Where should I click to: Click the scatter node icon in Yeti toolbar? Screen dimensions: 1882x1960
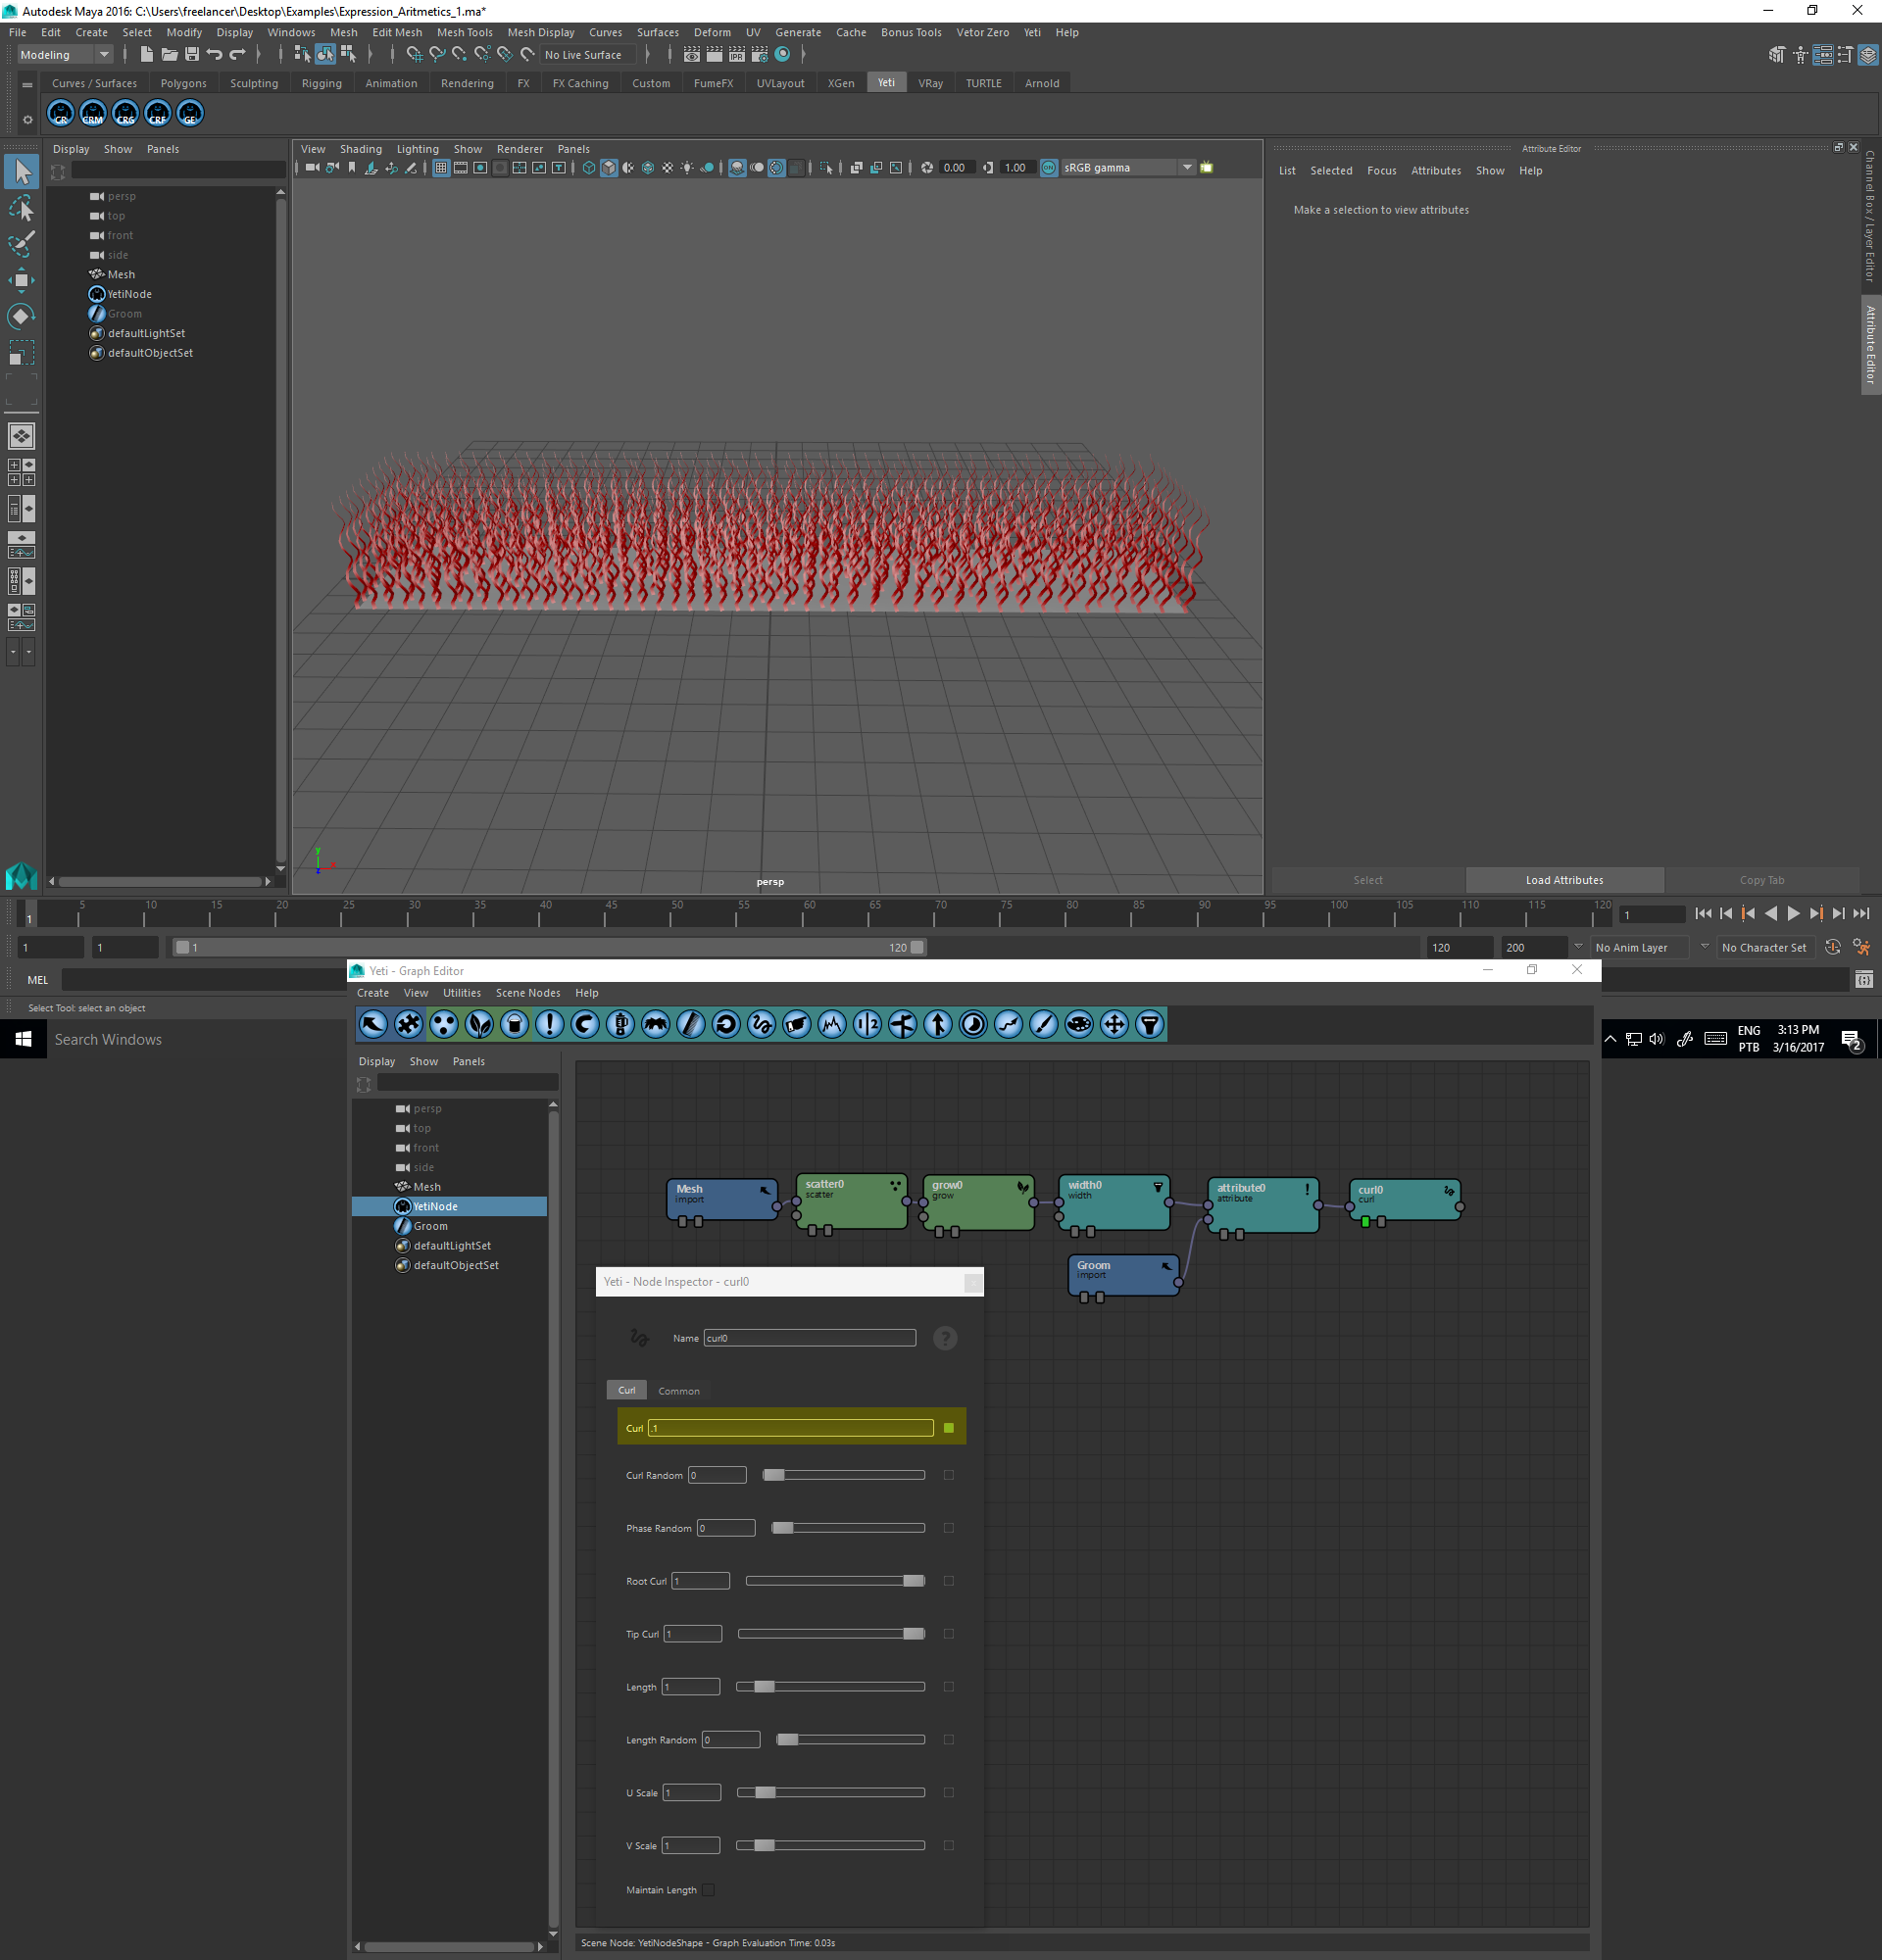(x=444, y=1024)
